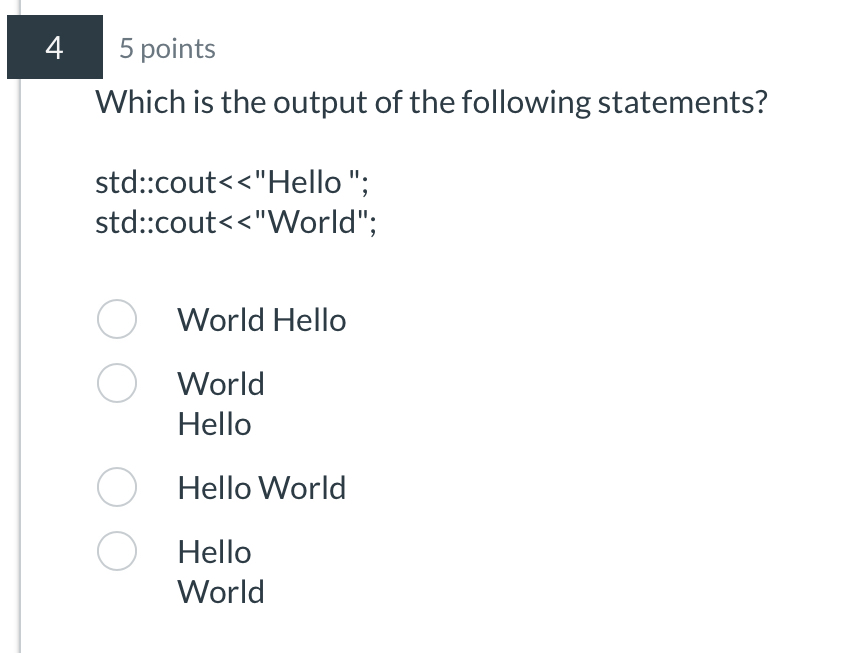The width and height of the screenshot is (846, 653).
Task: Click "World" on last option's second line
Action: [221, 592]
